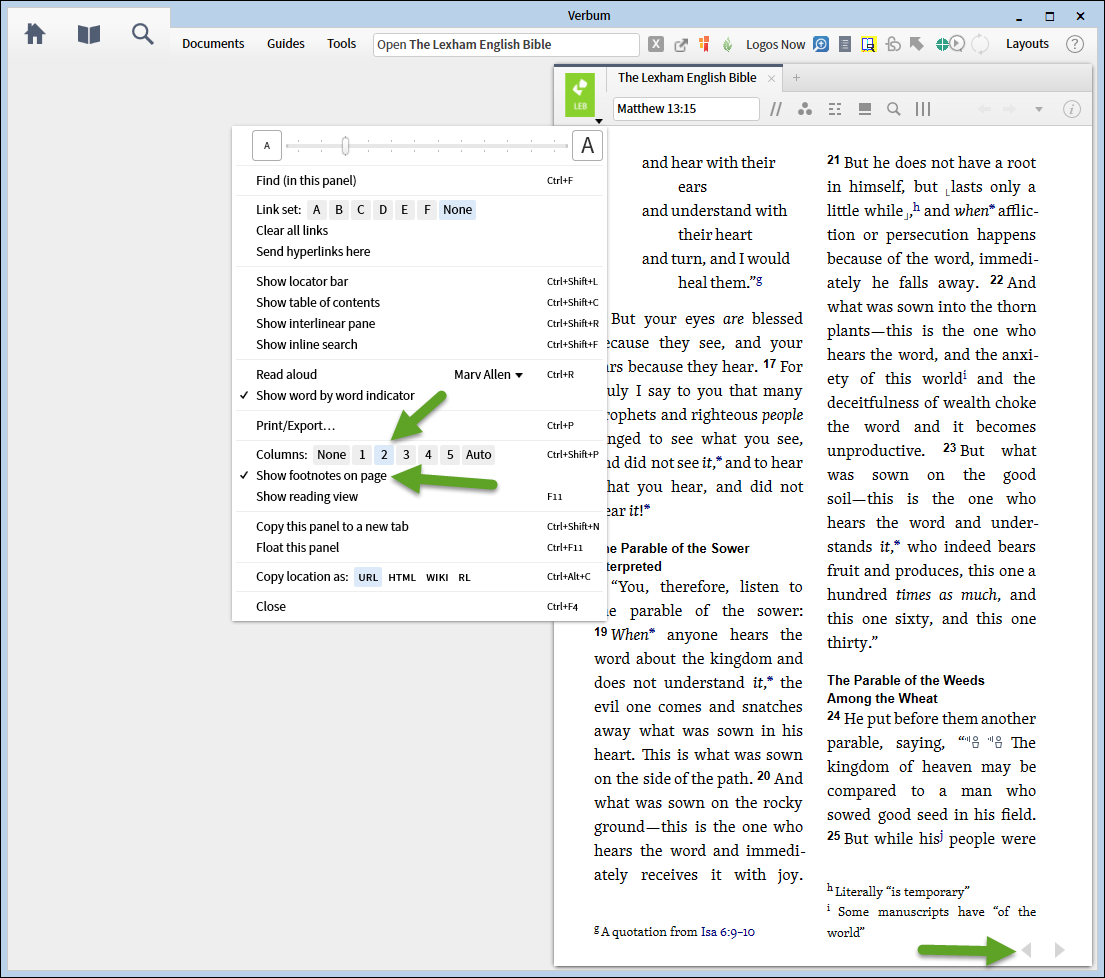Click the small A decrease font button
The image size is (1105, 978).
pyautogui.click(x=267, y=146)
